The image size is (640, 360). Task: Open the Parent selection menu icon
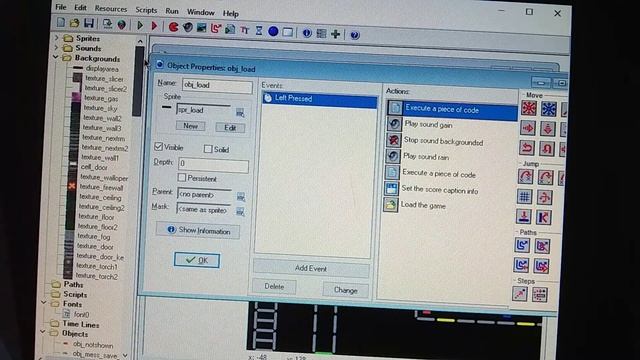click(241, 197)
